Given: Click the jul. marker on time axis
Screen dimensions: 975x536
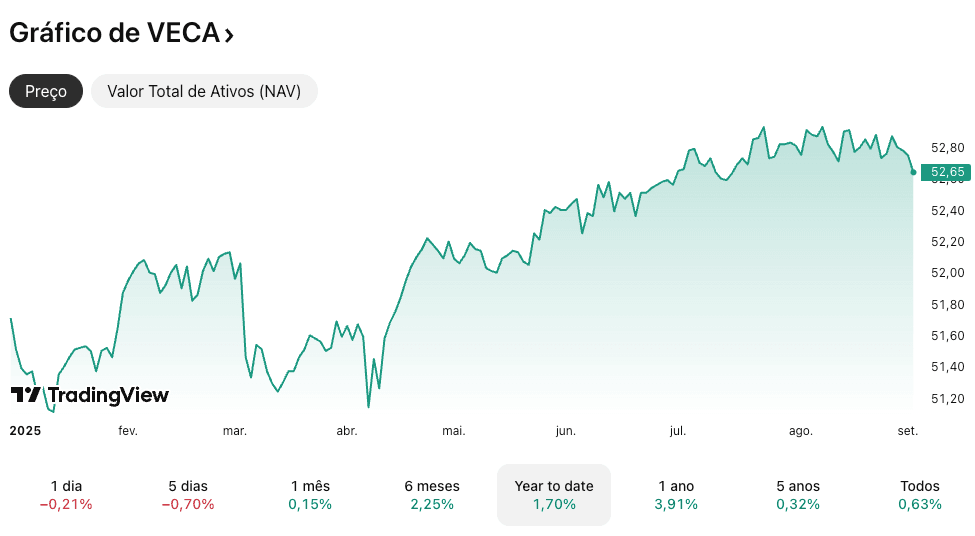Looking at the screenshot, I should click(x=677, y=431).
